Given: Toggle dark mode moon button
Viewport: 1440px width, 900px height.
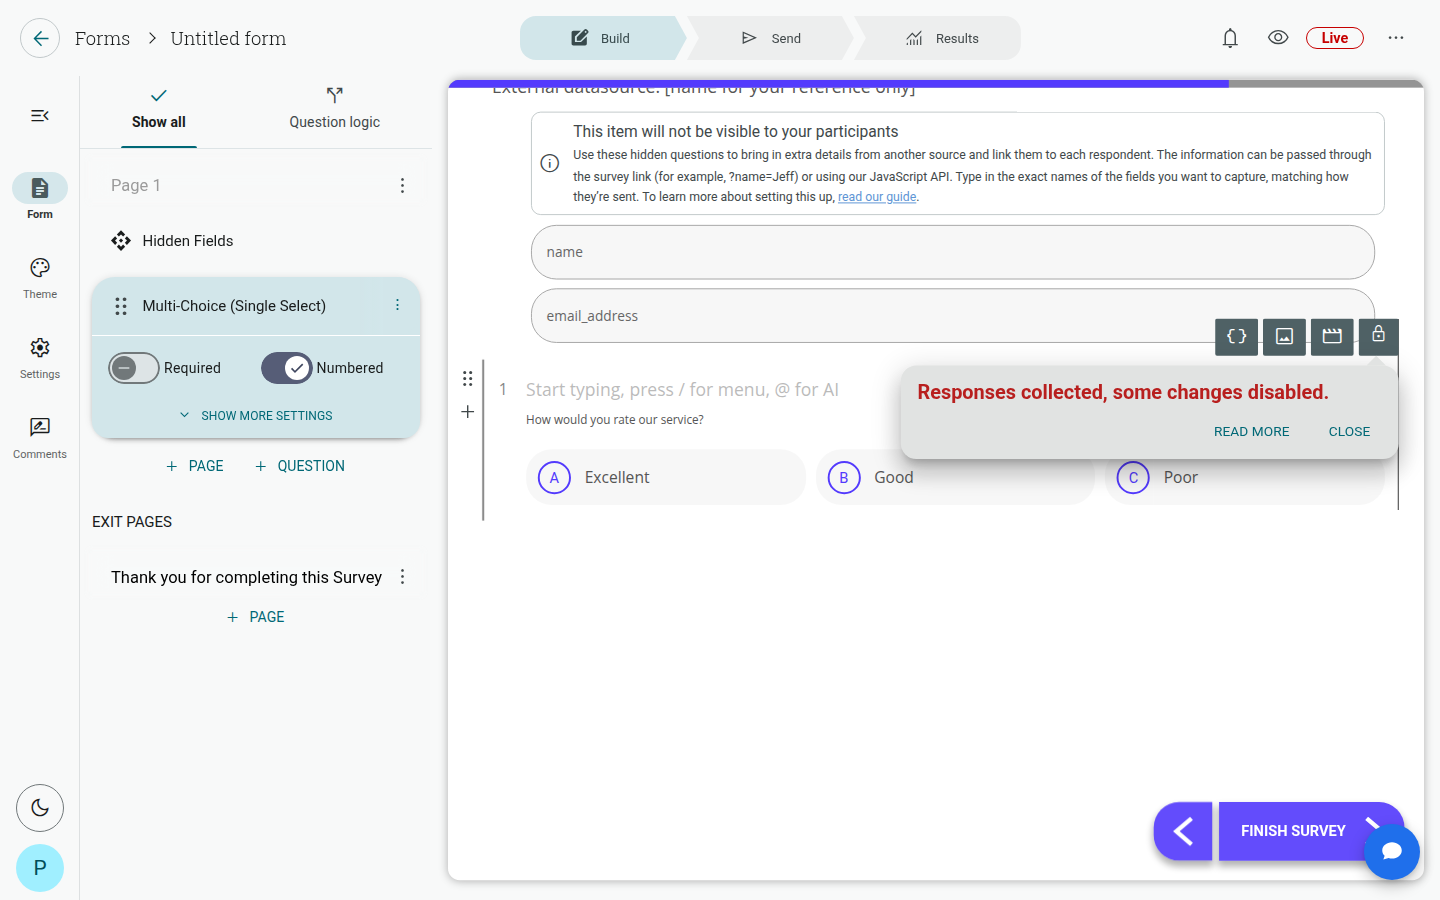Looking at the screenshot, I should tap(40, 808).
